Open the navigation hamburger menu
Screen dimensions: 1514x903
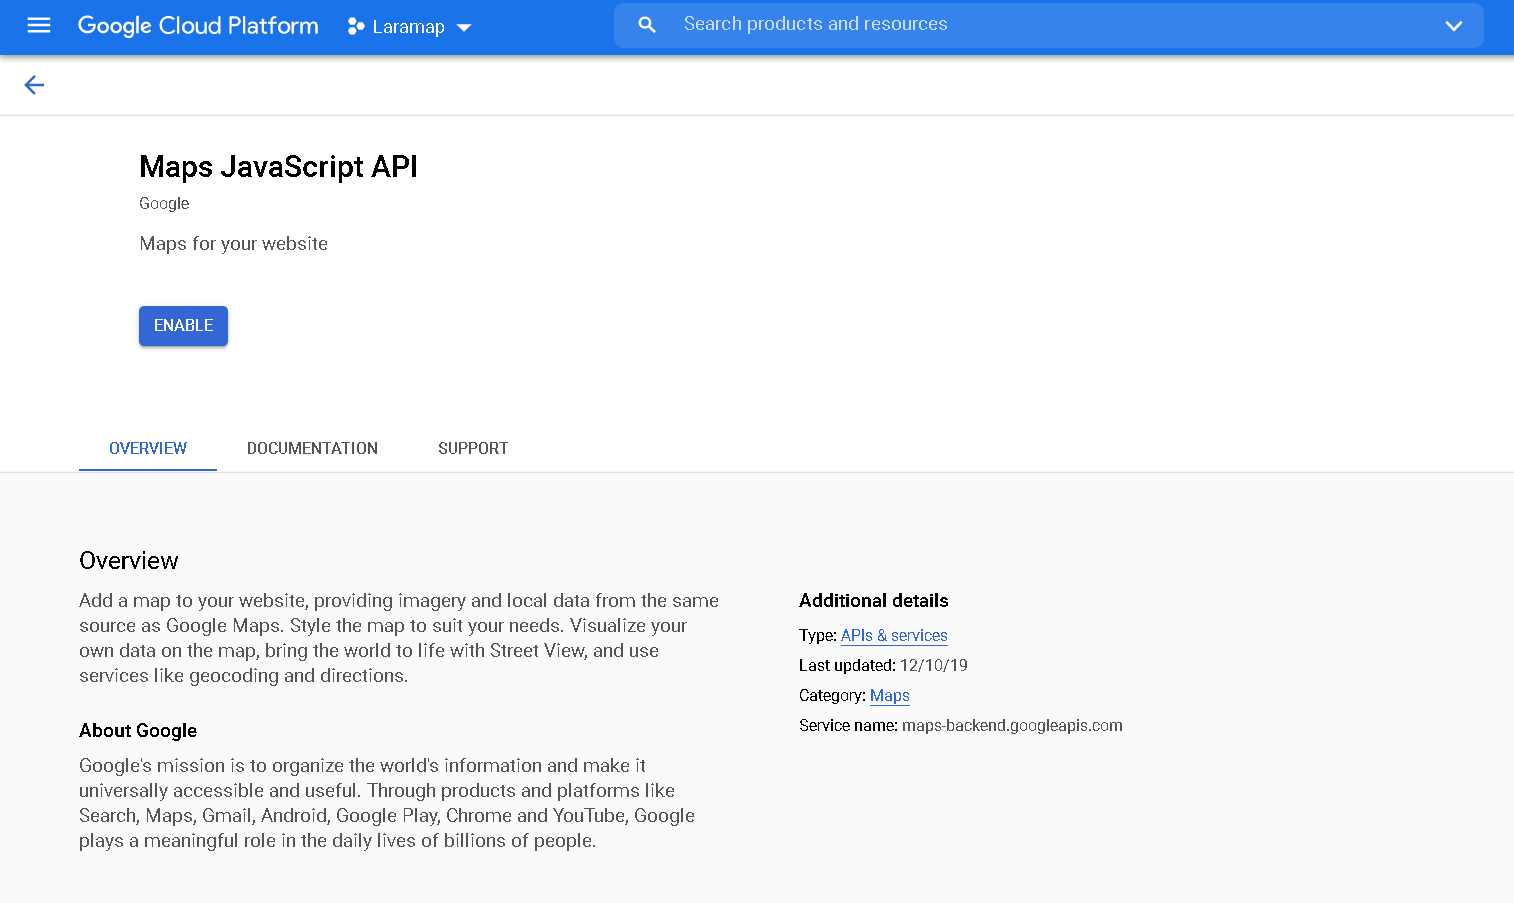pyautogui.click(x=38, y=26)
